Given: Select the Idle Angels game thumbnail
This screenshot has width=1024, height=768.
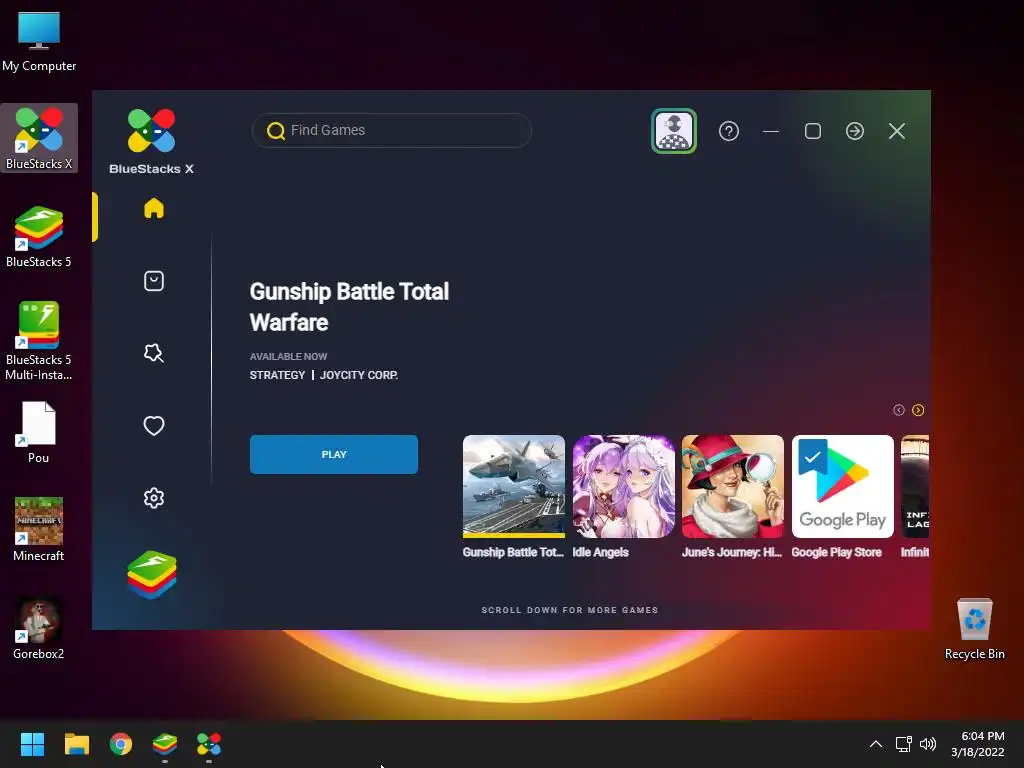Looking at the screenshot, I should tap(624, 486).
